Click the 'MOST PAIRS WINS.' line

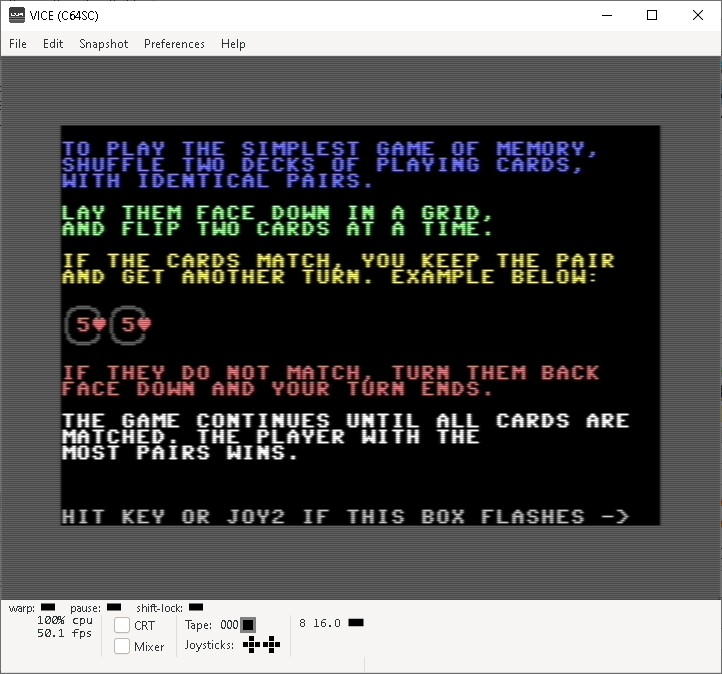click(x=180, y=453)
